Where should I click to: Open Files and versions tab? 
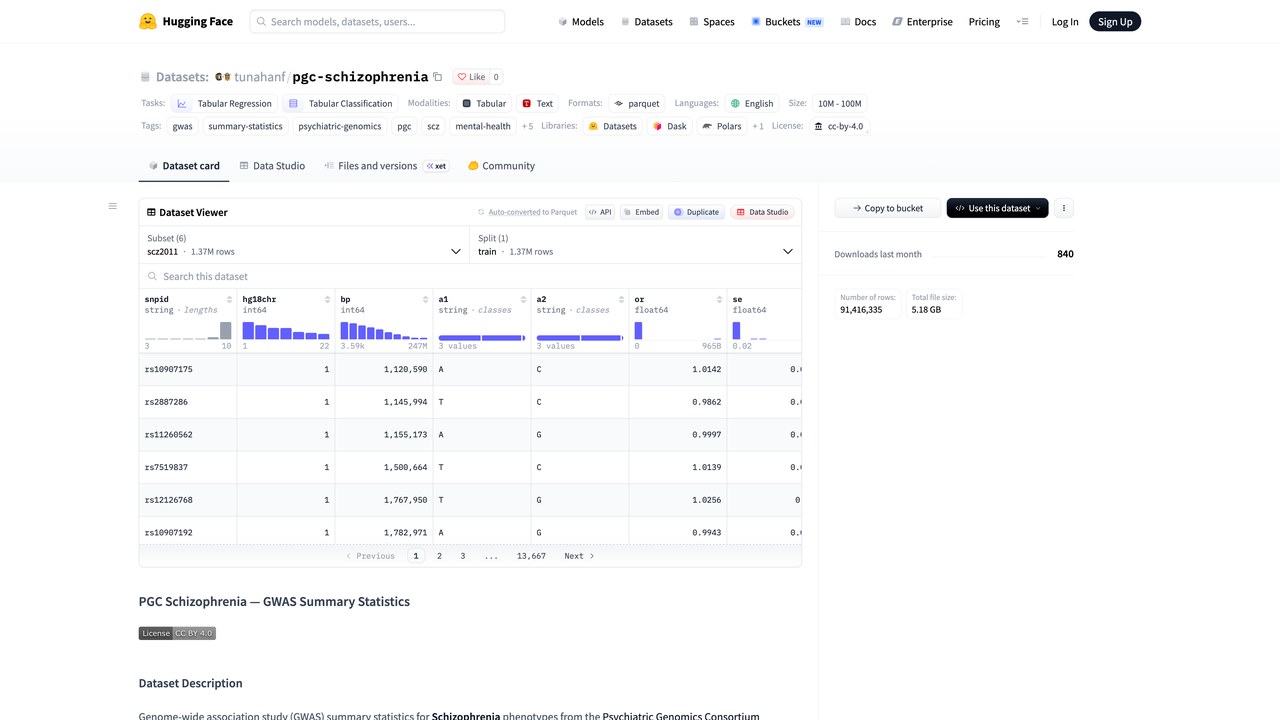tap(386, 166)
